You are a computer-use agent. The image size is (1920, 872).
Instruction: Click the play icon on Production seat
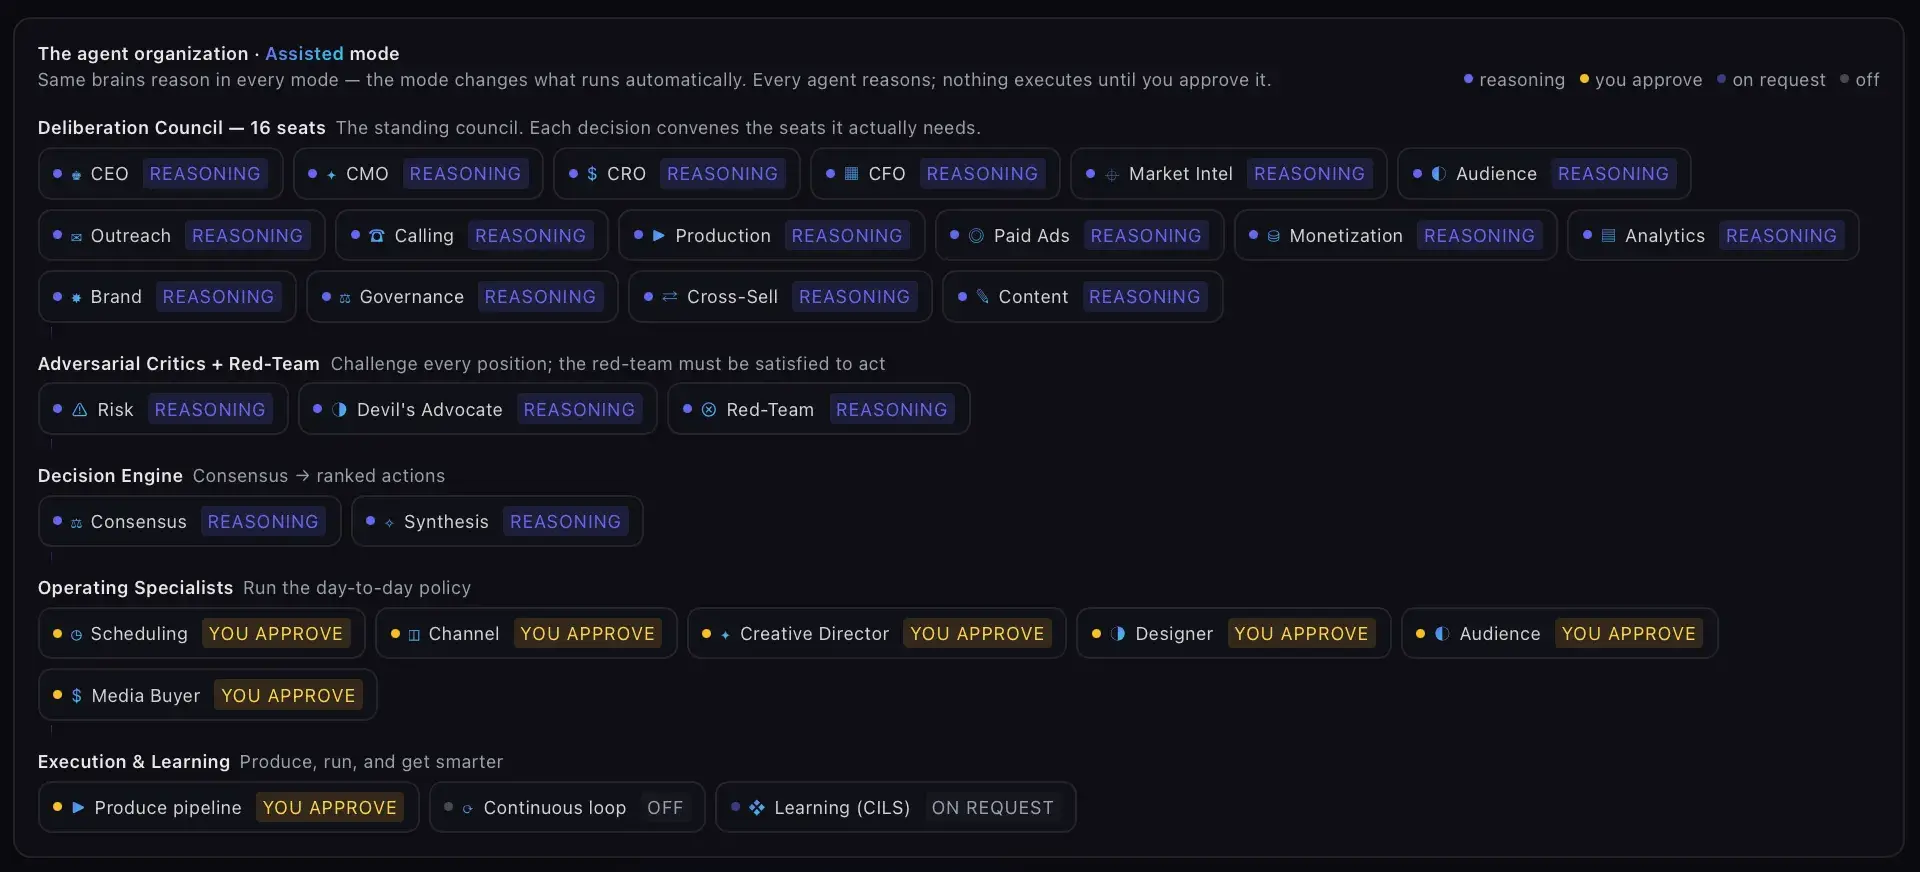tap(658, 236)
